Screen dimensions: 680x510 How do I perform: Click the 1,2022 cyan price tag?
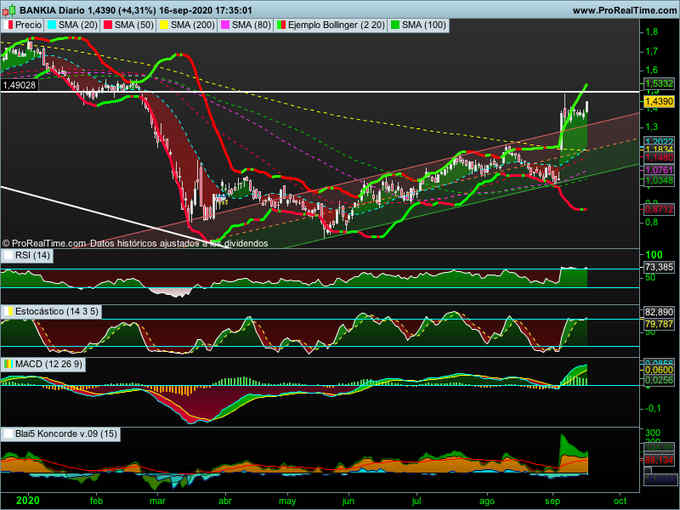[659, 141]
